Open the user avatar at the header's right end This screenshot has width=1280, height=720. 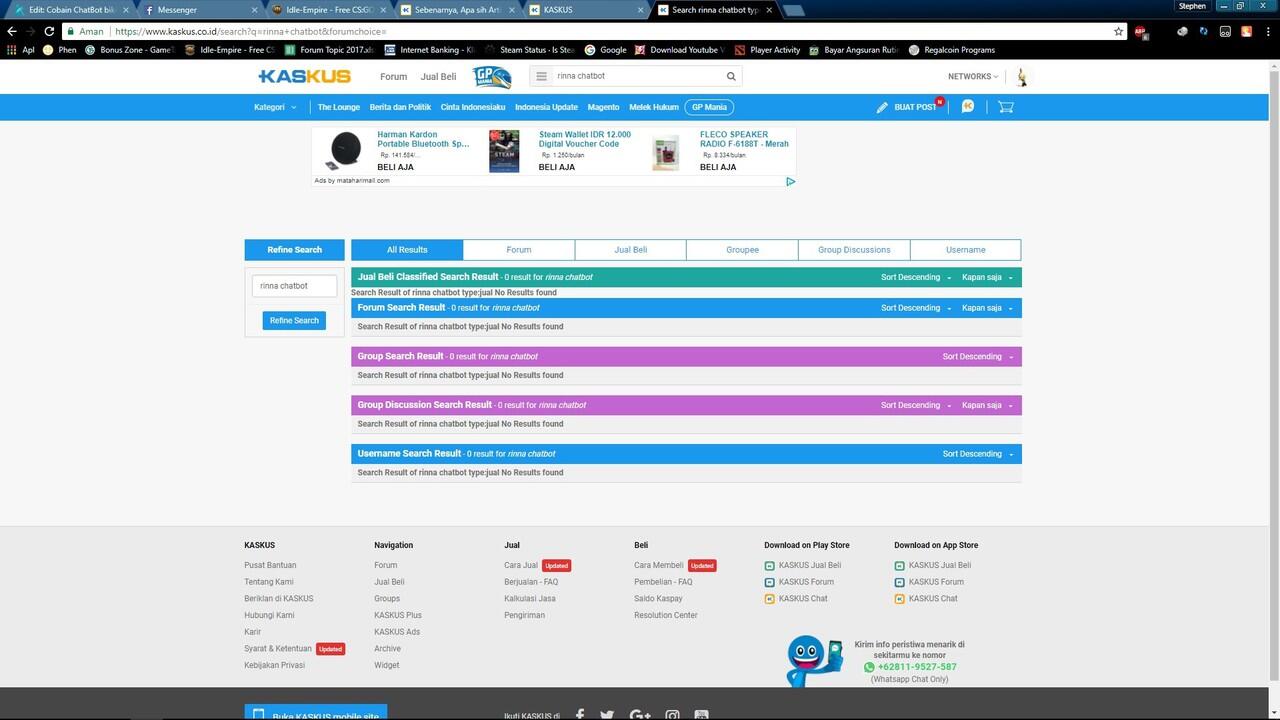pyautogui.click(x=1022, y=77)
